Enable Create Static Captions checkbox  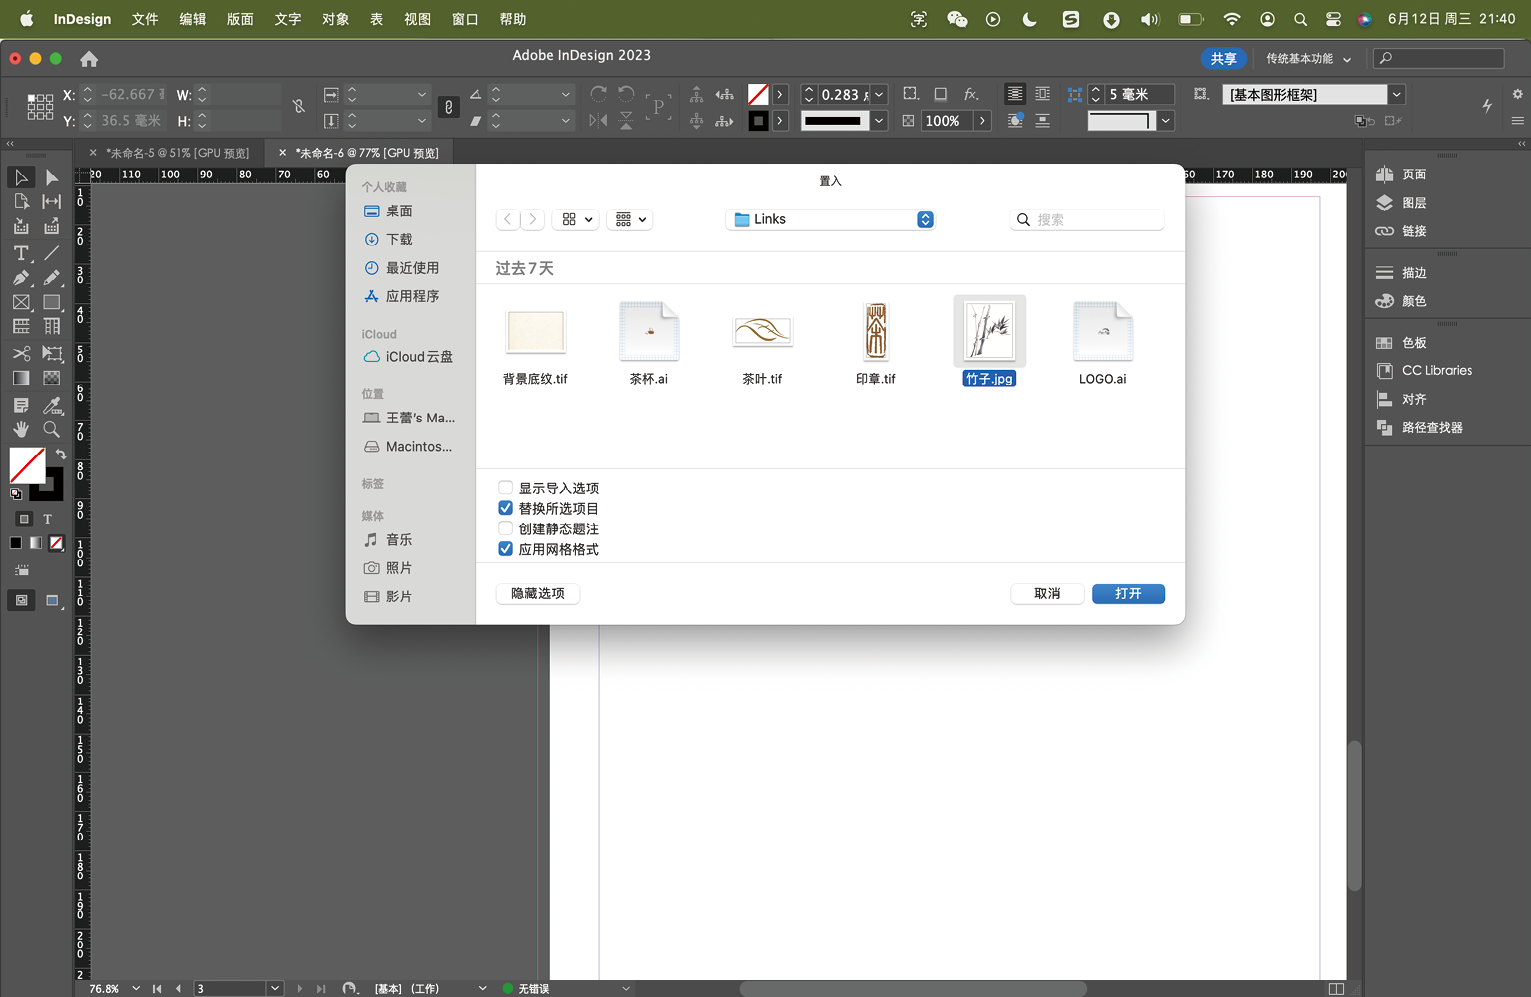click(506, 529)
